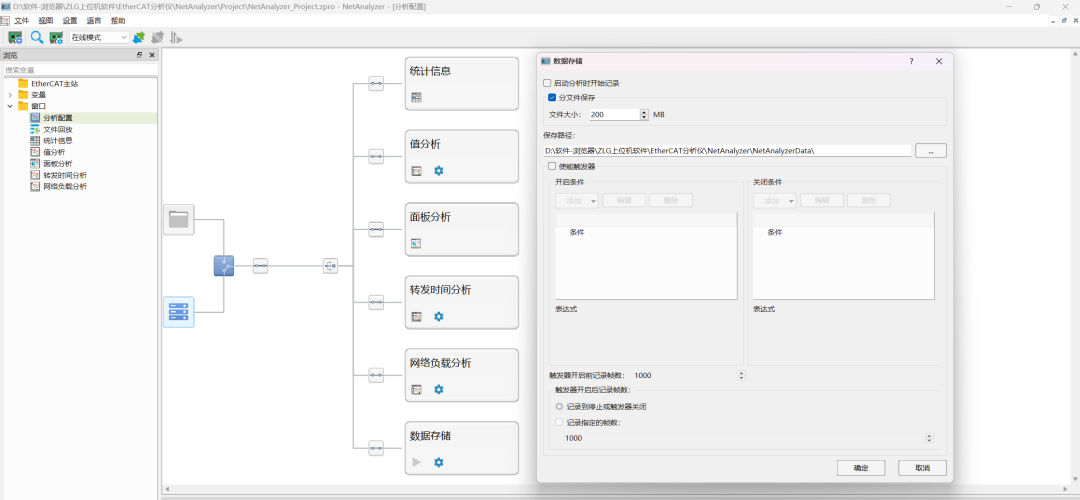
Task: Click 确定 to confirm data storage
Action: (x=861, y=468)
